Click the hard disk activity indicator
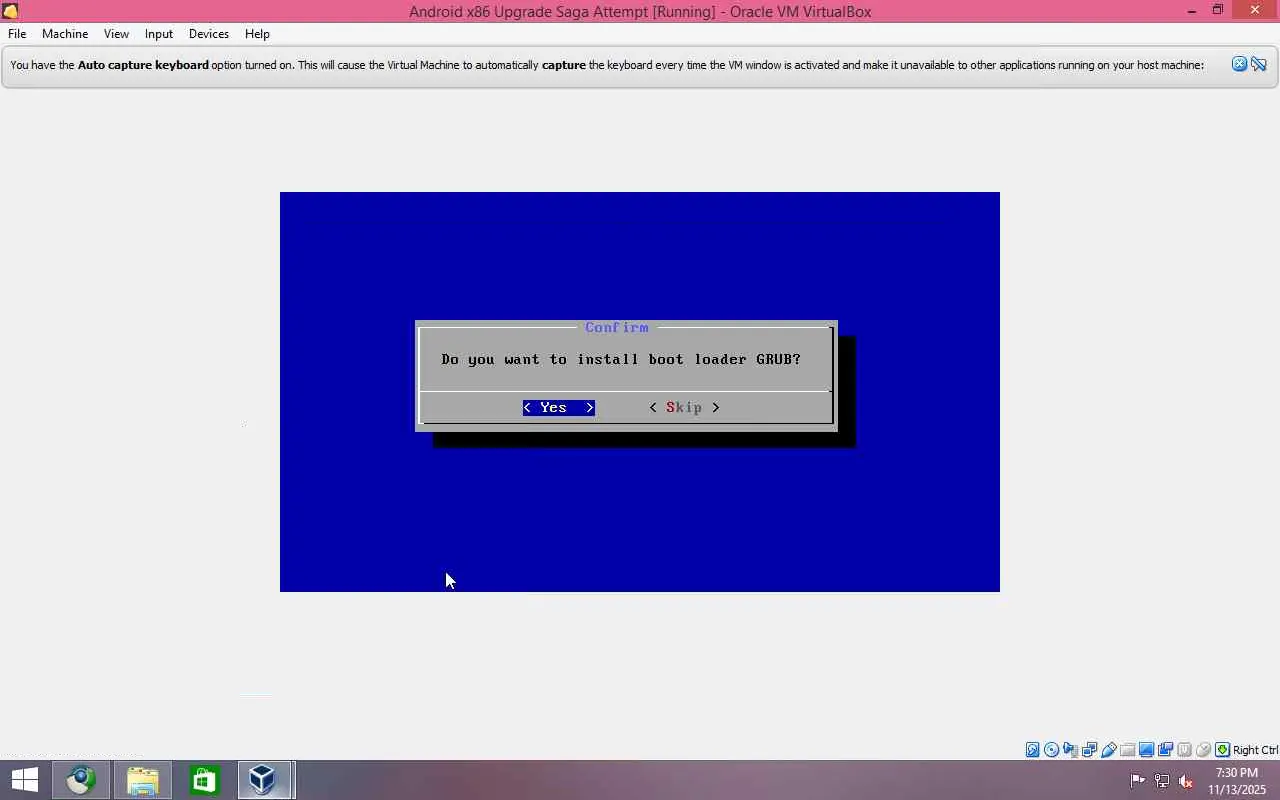 (1032, 750)
